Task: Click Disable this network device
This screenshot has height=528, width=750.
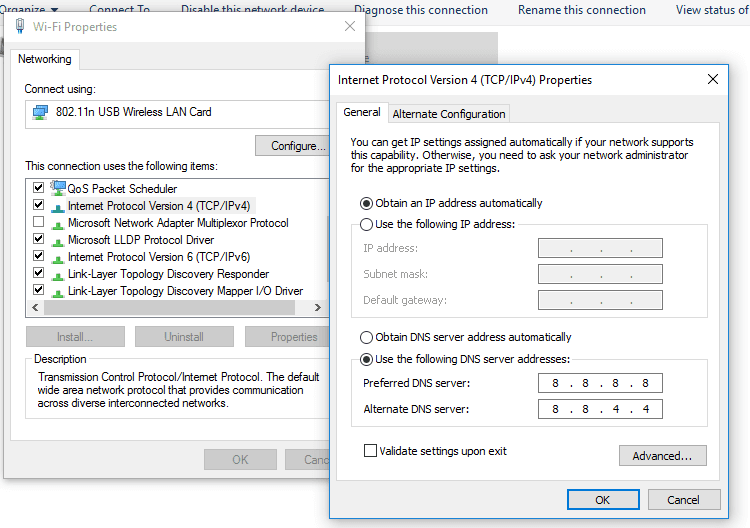Action: (253, 9)
